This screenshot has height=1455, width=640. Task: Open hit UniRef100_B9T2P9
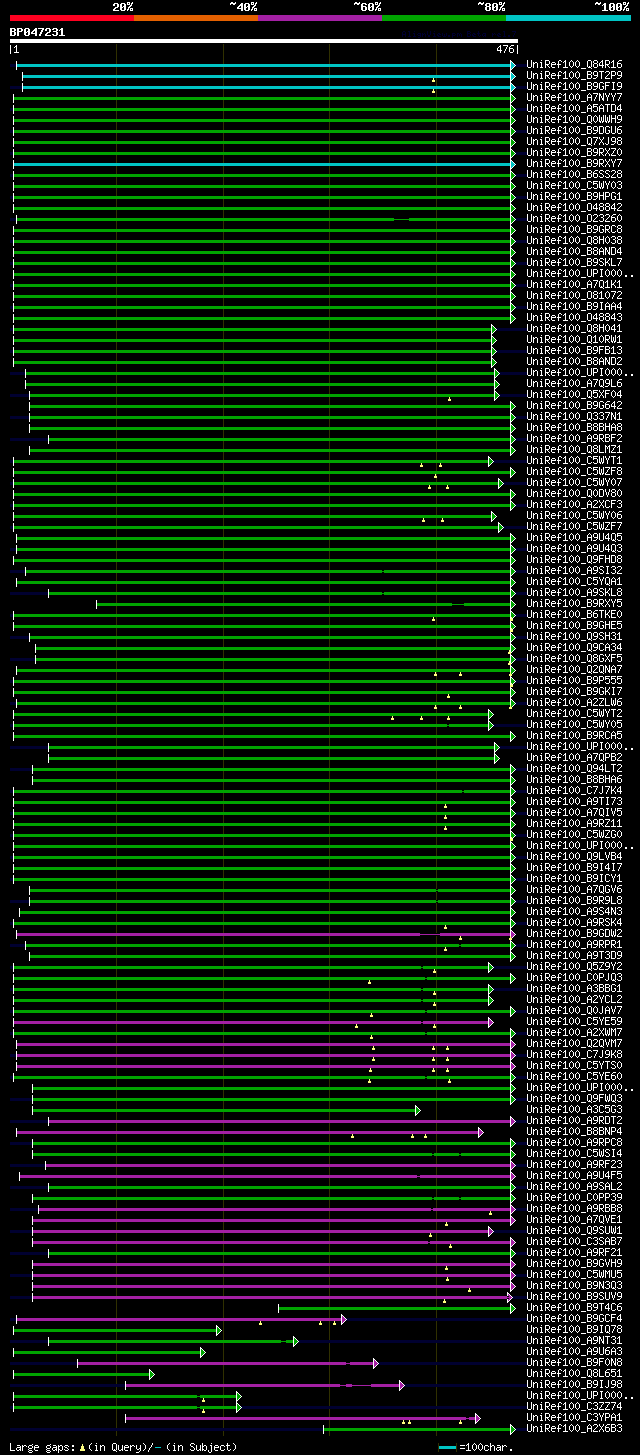574,75
